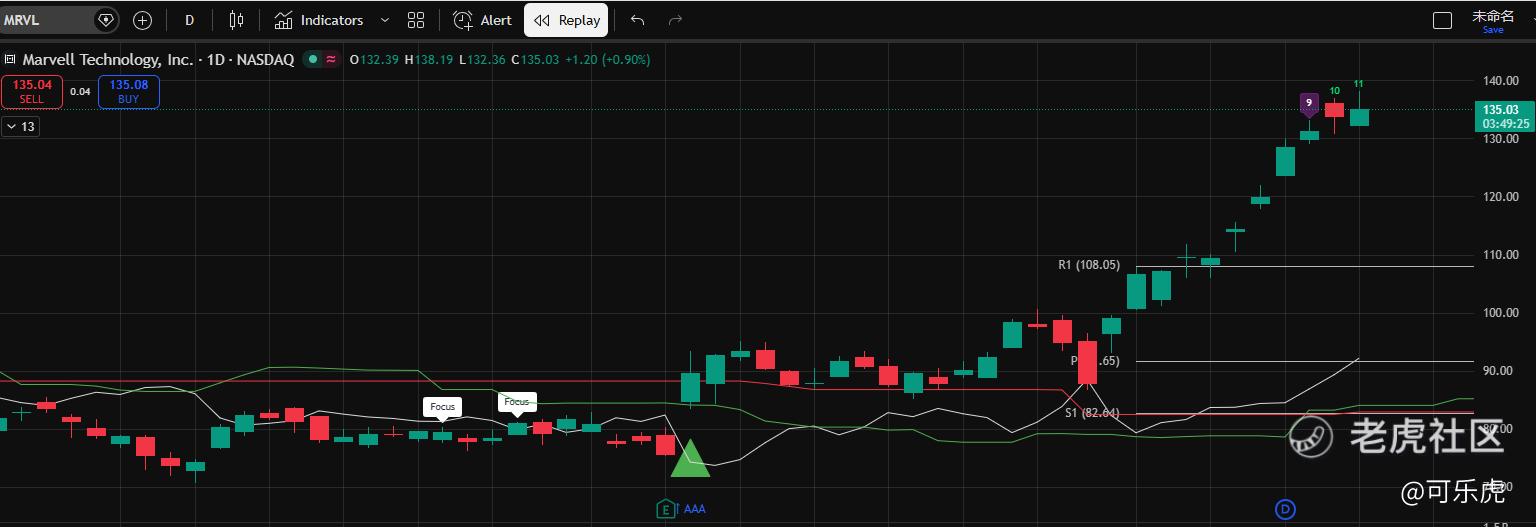This screenshot has width=1536, height=527.
Task: Click the S1 (82.64) pivot label
Action: 1092,412
